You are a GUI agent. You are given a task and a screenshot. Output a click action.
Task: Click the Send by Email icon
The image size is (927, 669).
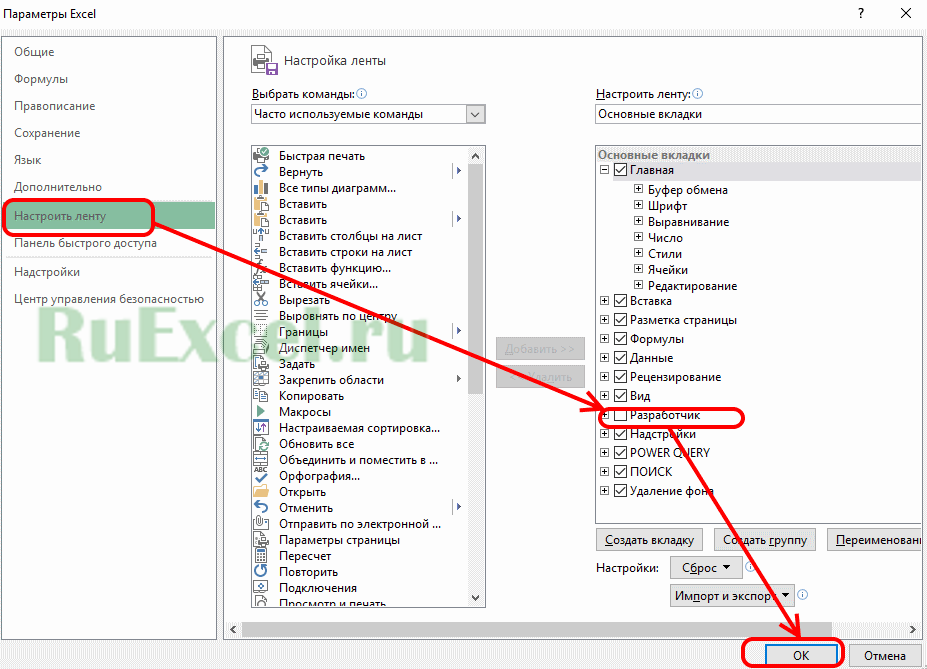pyautogui.click(x=261, y=523)
